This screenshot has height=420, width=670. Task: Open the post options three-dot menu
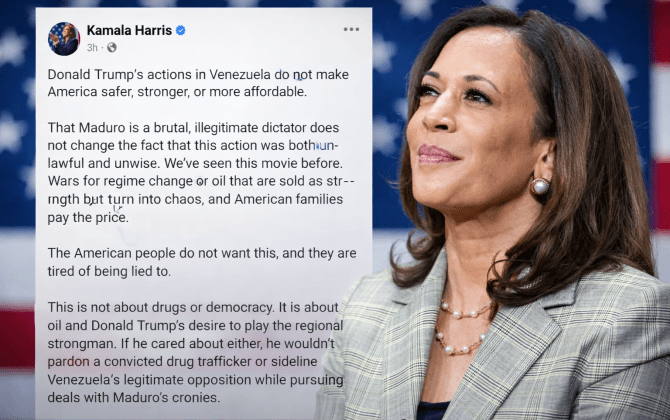pyautogui.click(x=351, y=29)
